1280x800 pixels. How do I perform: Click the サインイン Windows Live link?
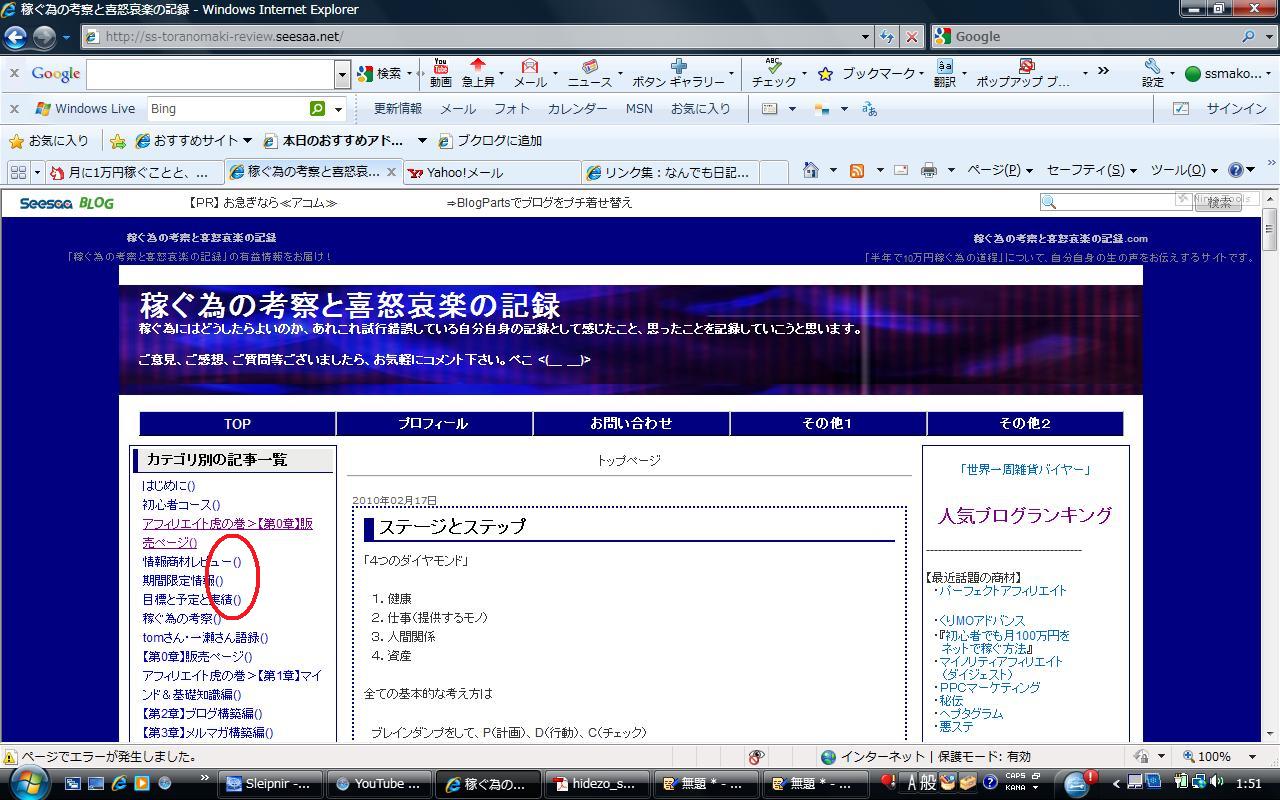click(x=1237, y=108)
